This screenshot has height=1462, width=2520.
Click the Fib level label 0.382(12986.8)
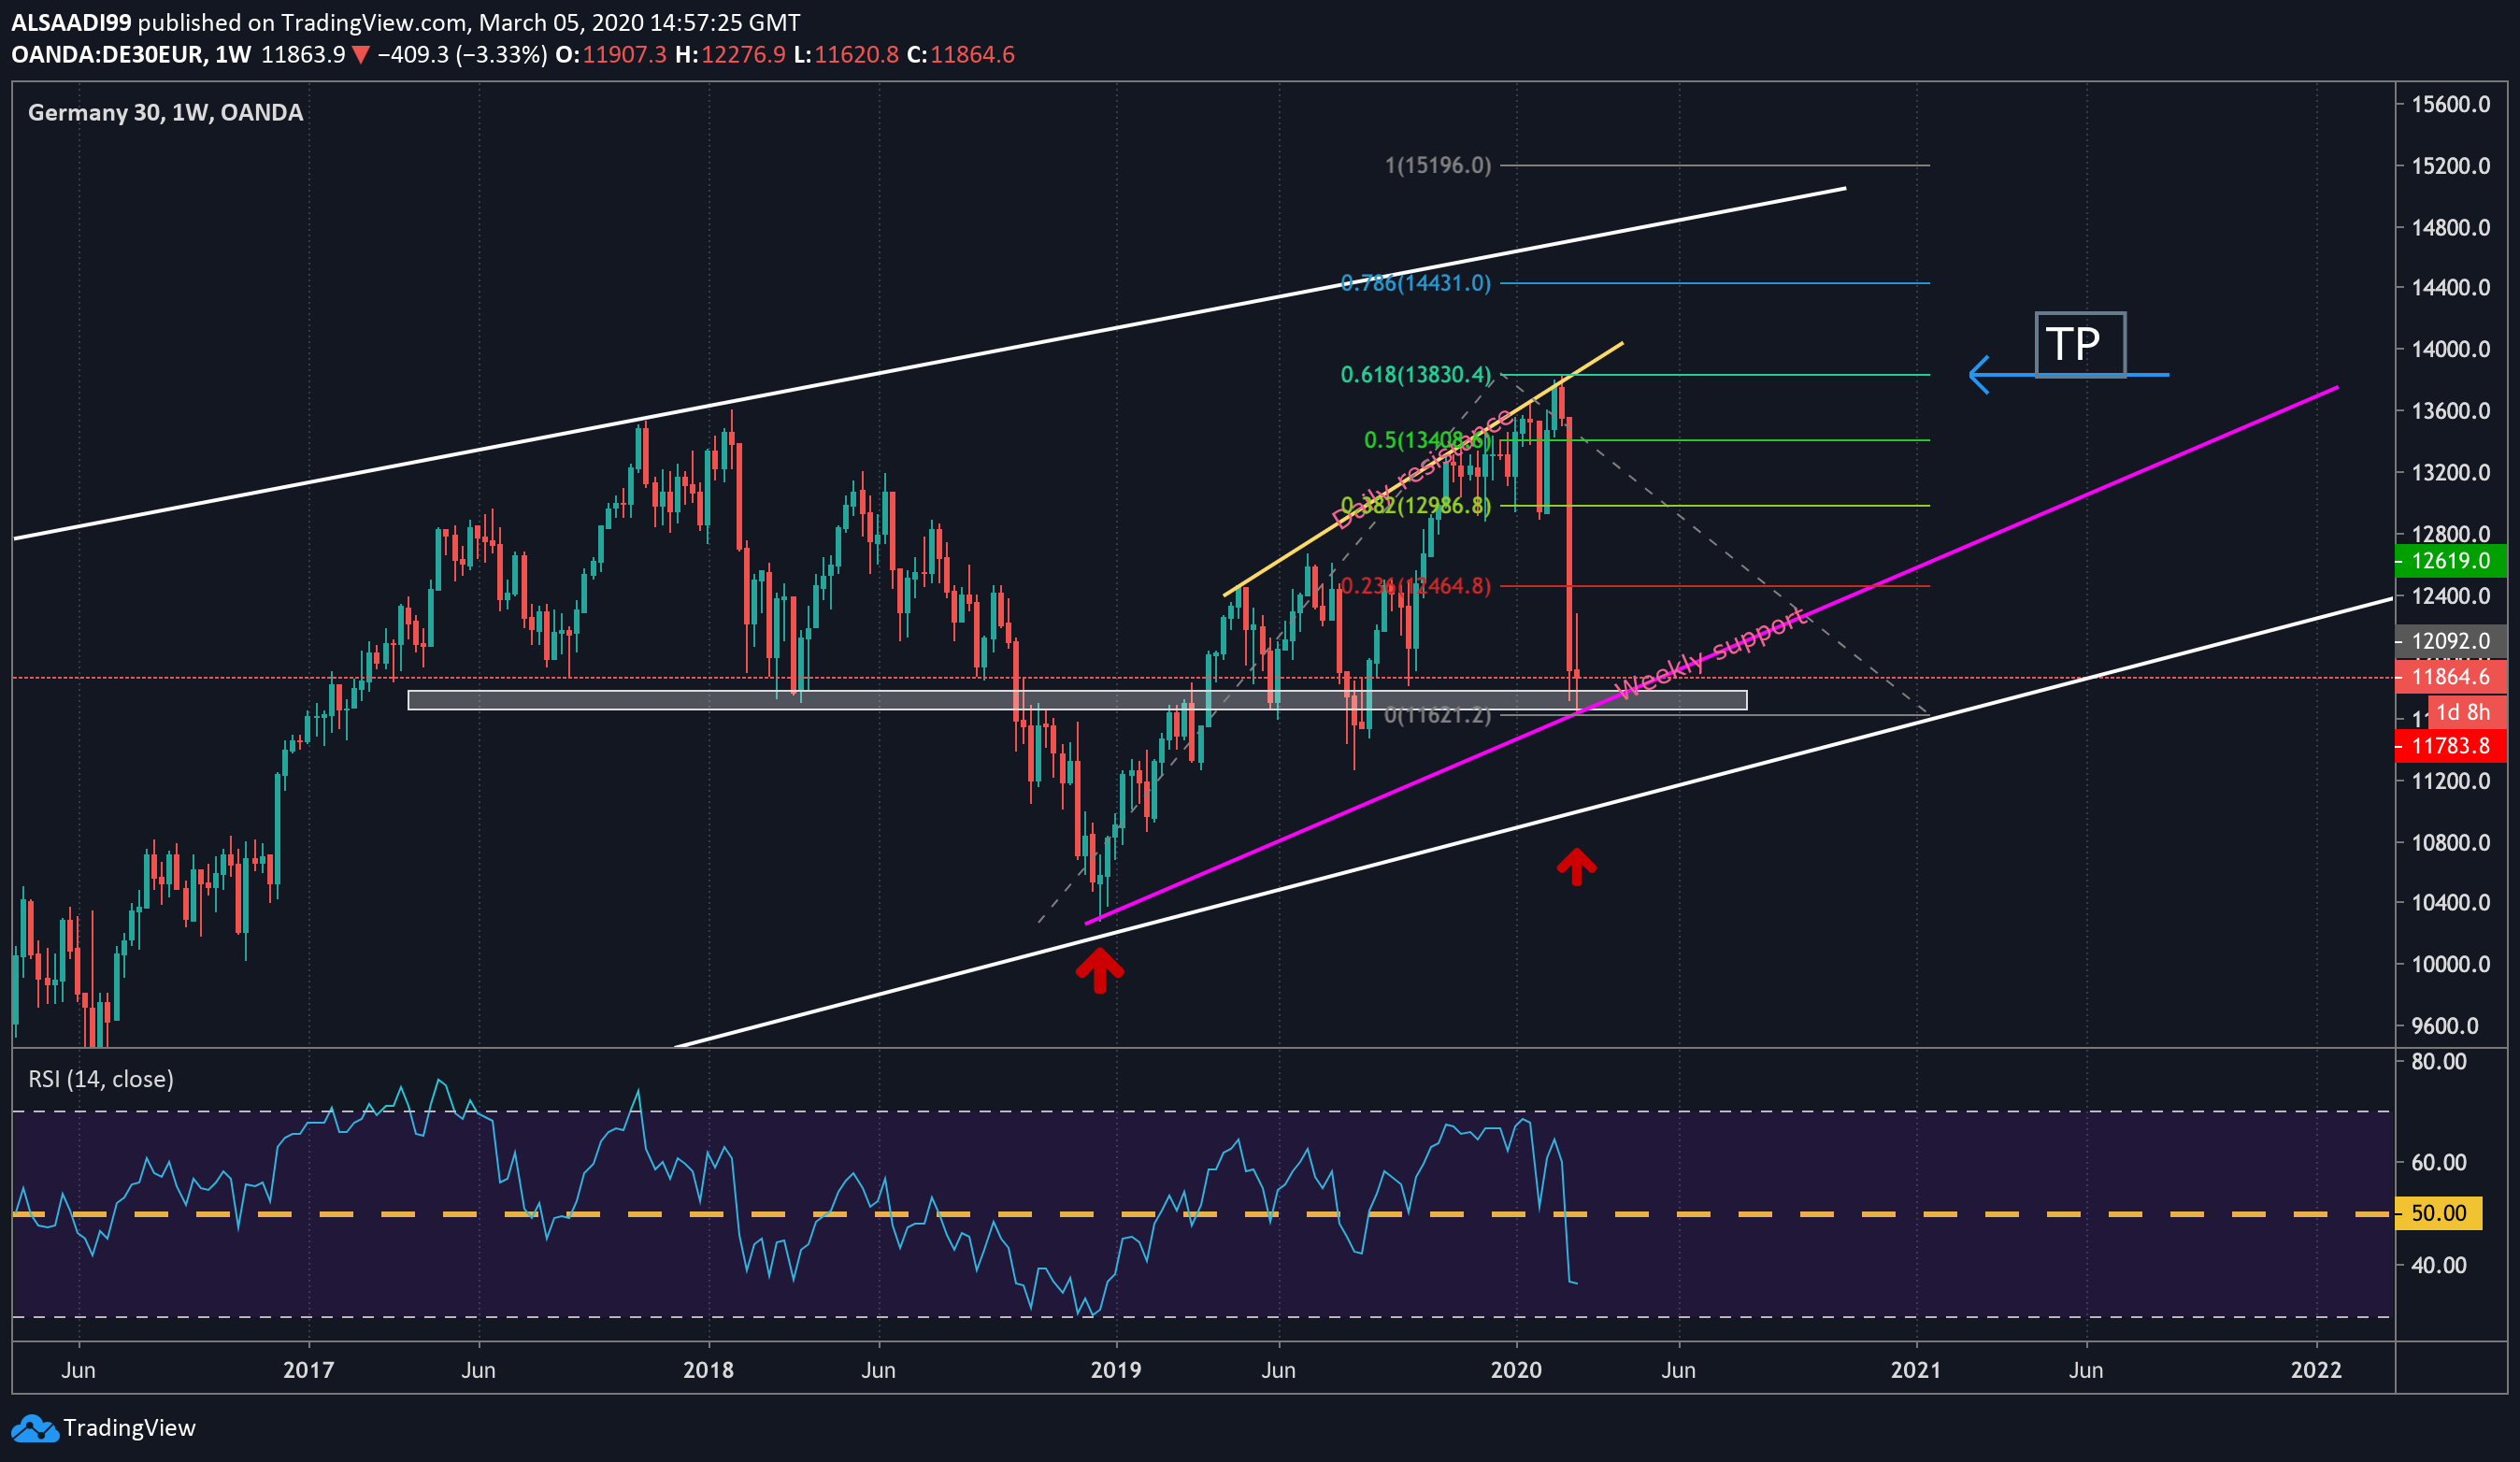[x=1415, y=505]
